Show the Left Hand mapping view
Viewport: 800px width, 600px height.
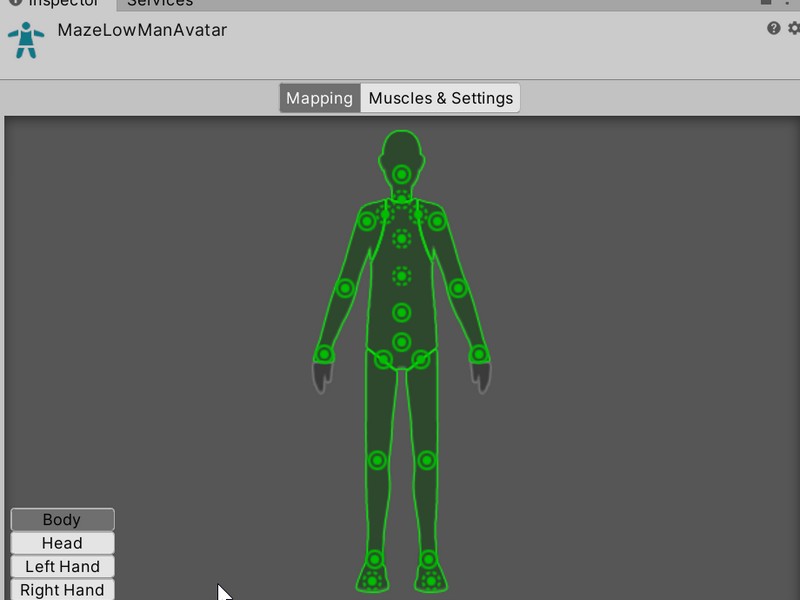(x=62, y=566)
